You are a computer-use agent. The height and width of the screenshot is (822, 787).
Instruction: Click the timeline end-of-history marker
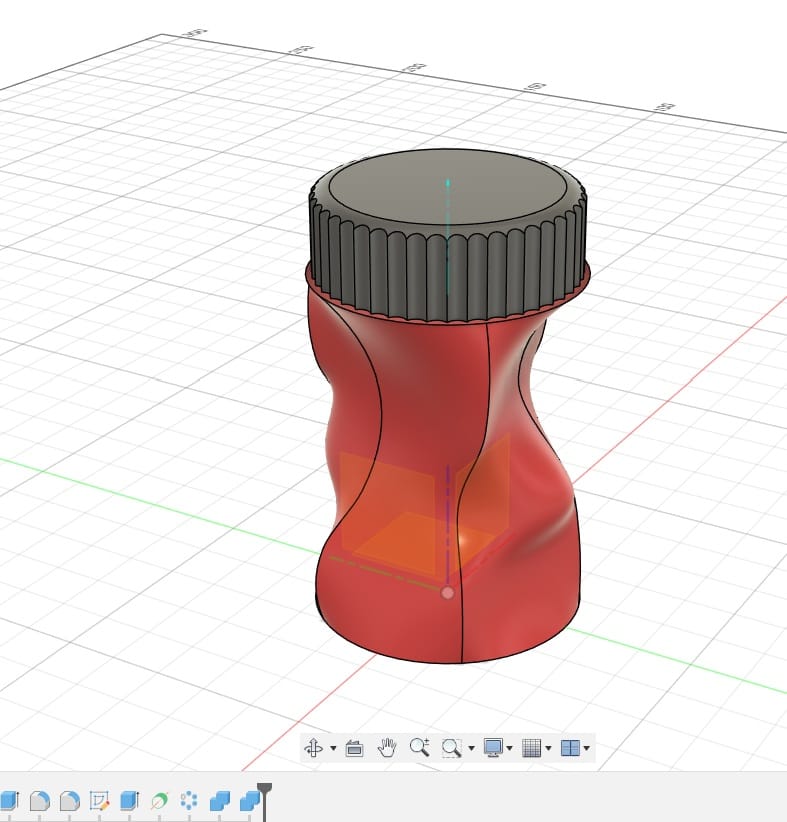click(x=265, y=797)
